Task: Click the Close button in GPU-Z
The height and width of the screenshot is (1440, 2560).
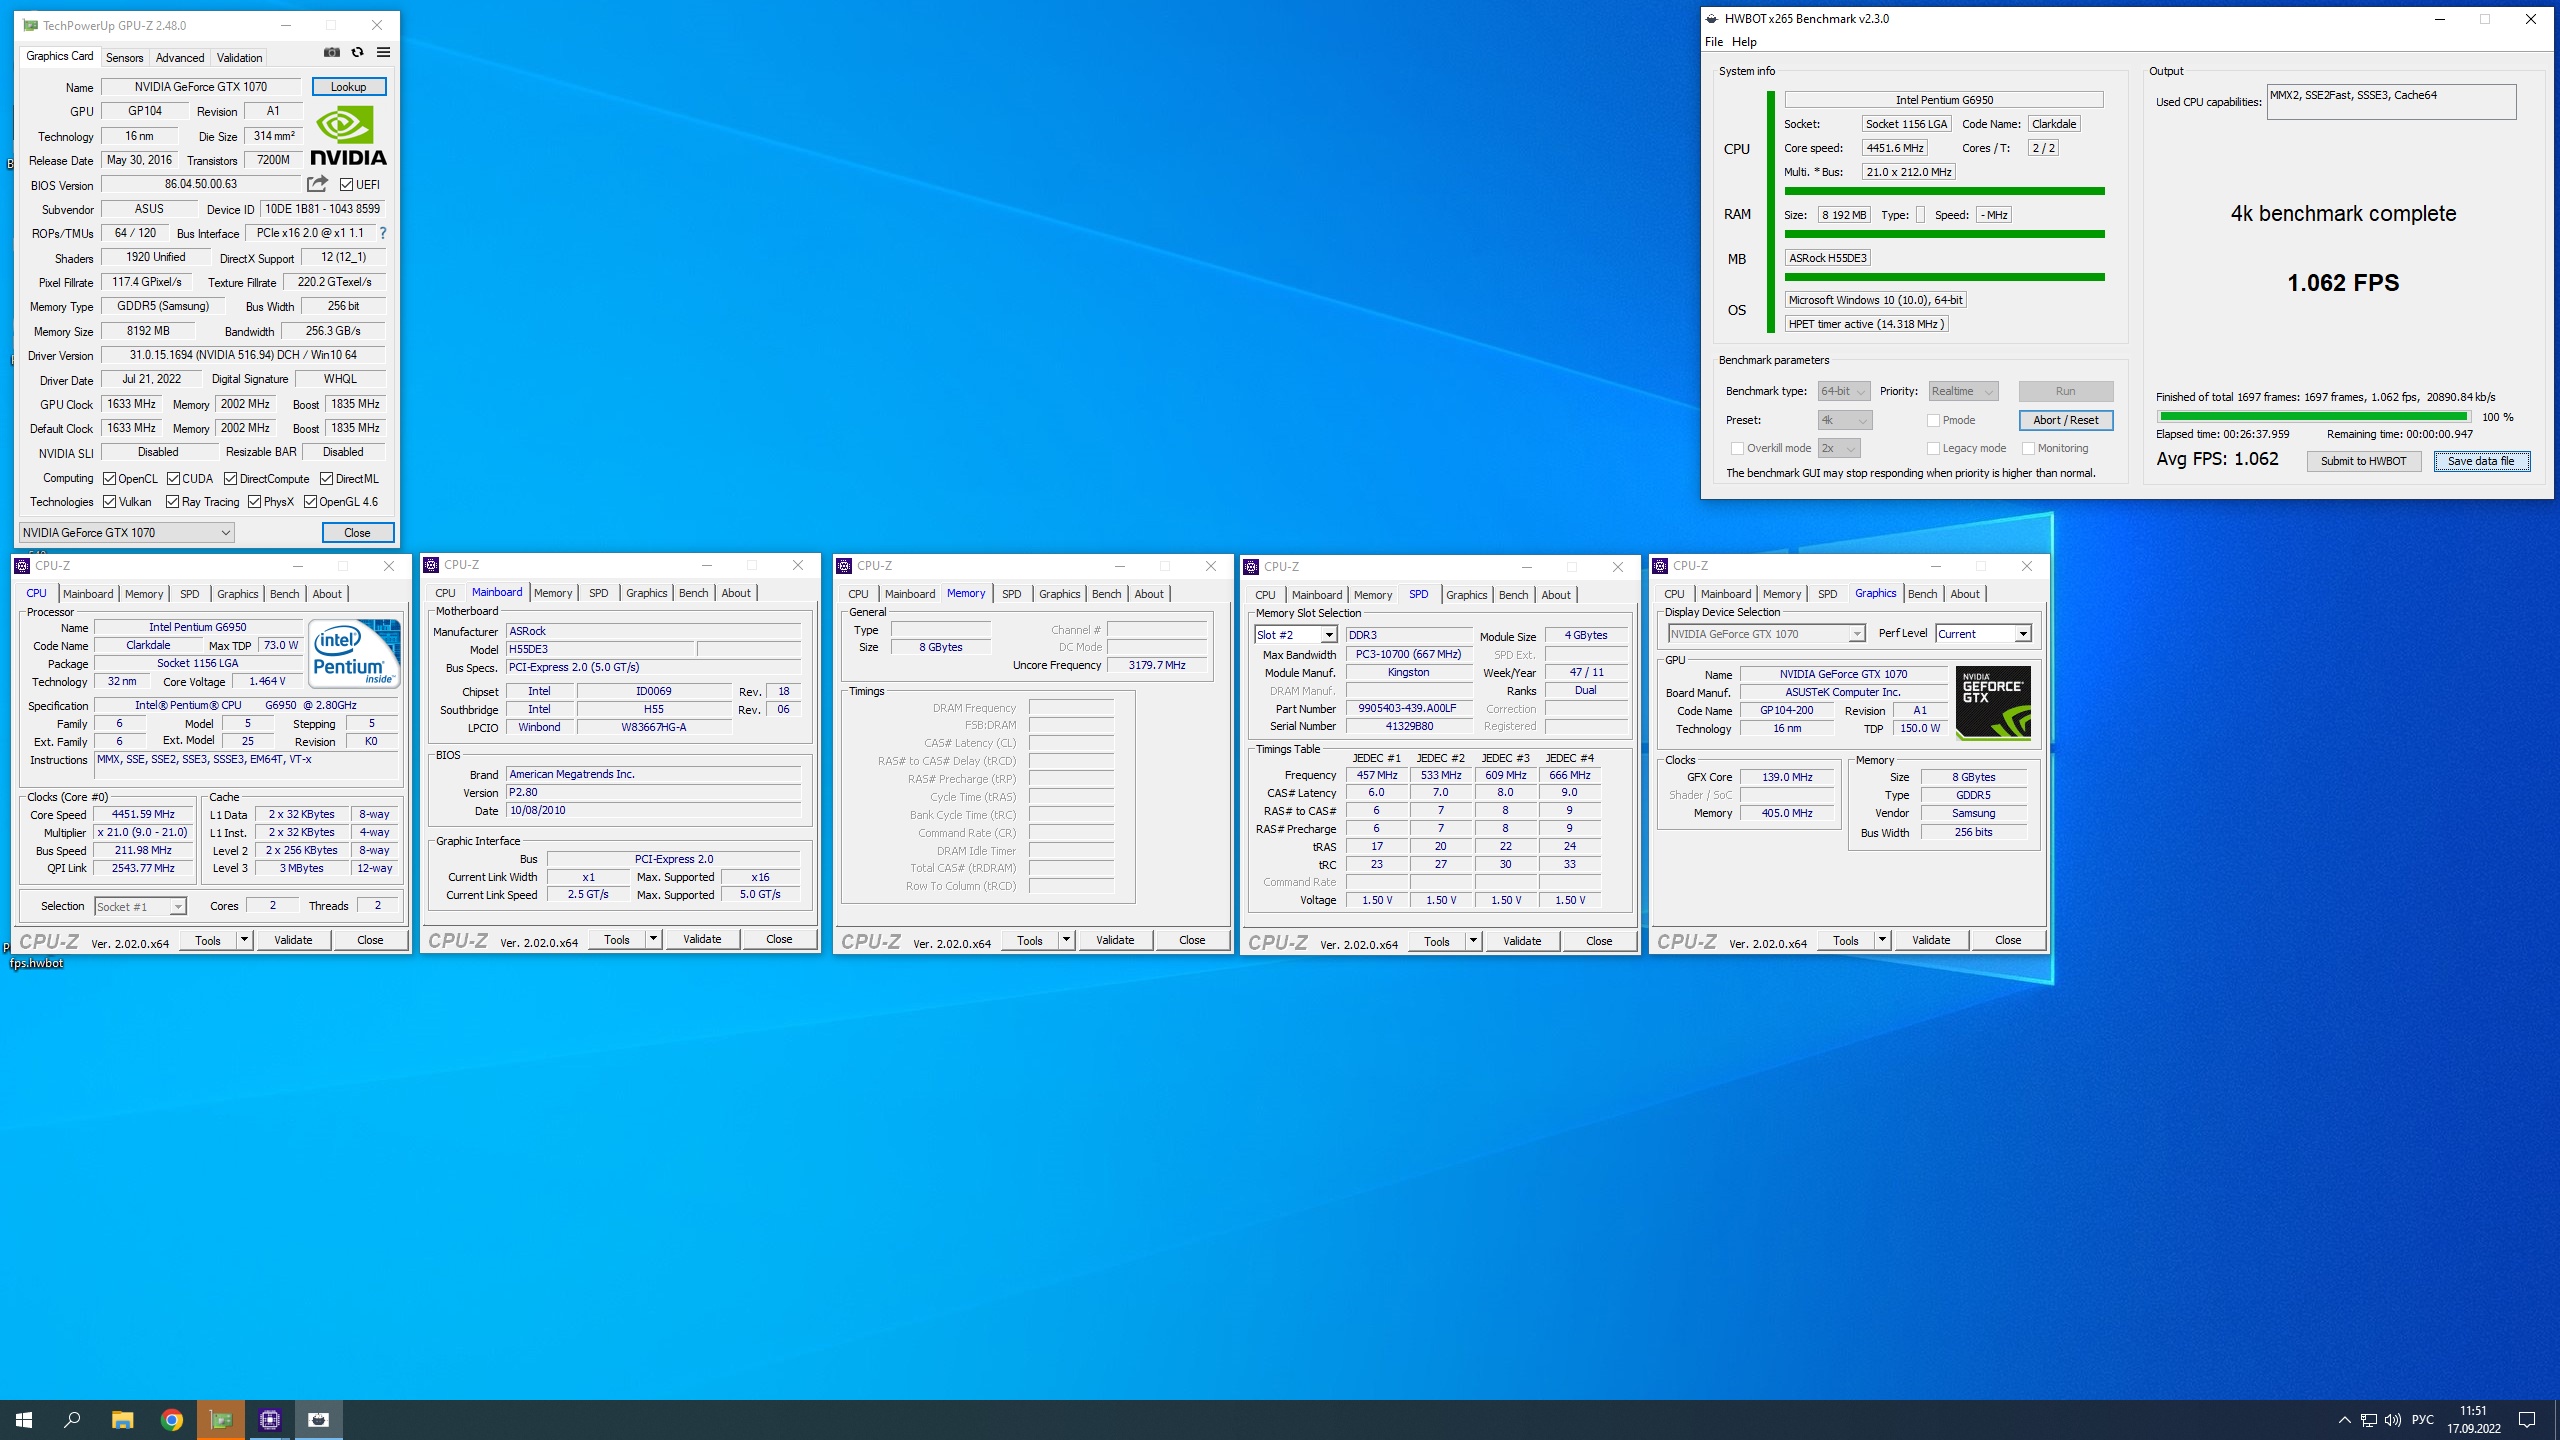Action: [358, 532]
